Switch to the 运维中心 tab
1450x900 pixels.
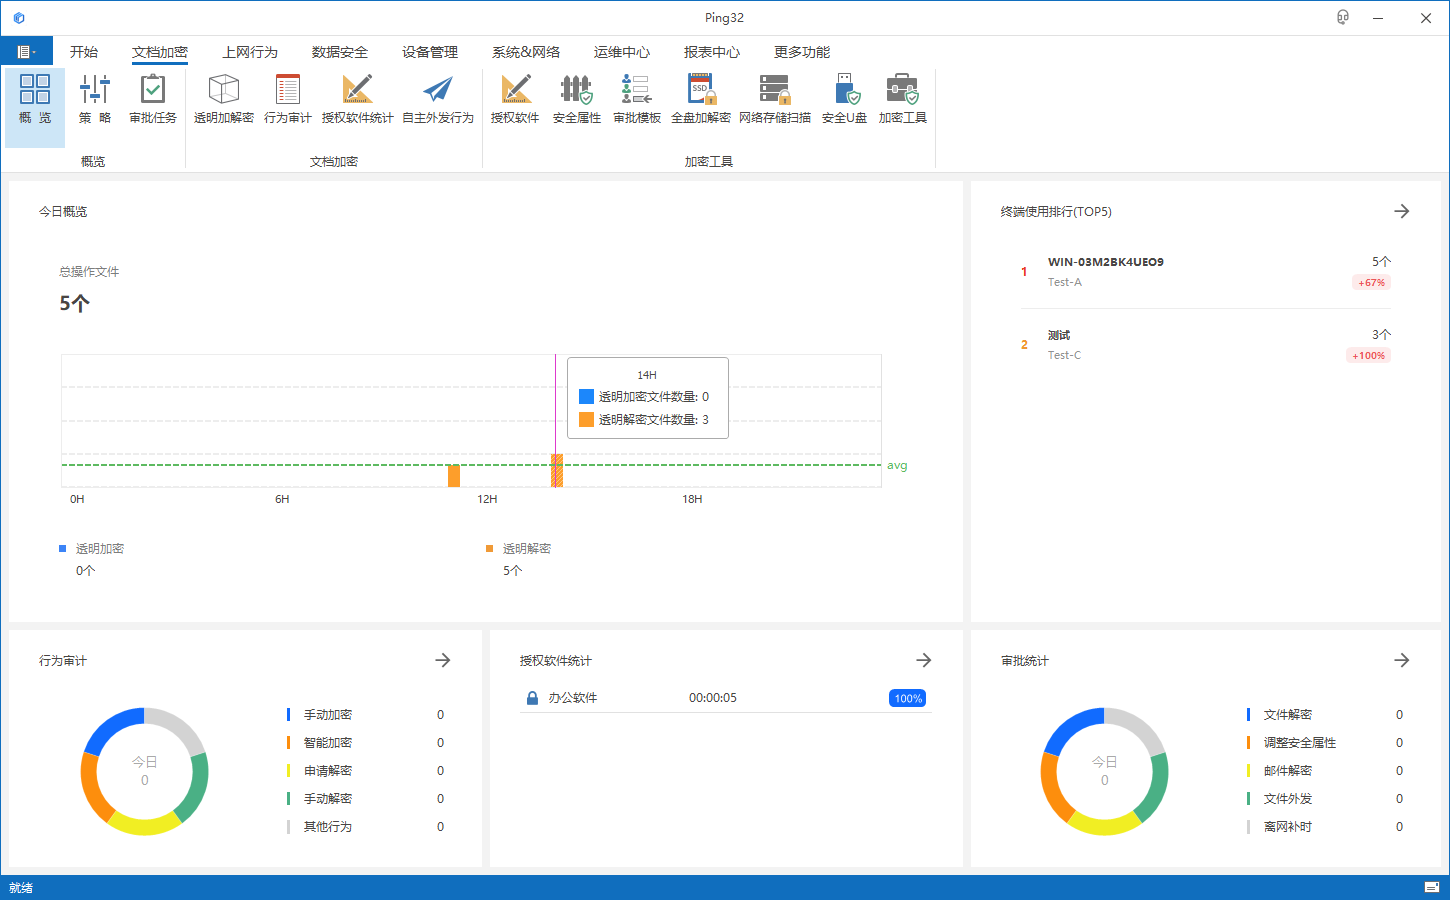point(622,52)
